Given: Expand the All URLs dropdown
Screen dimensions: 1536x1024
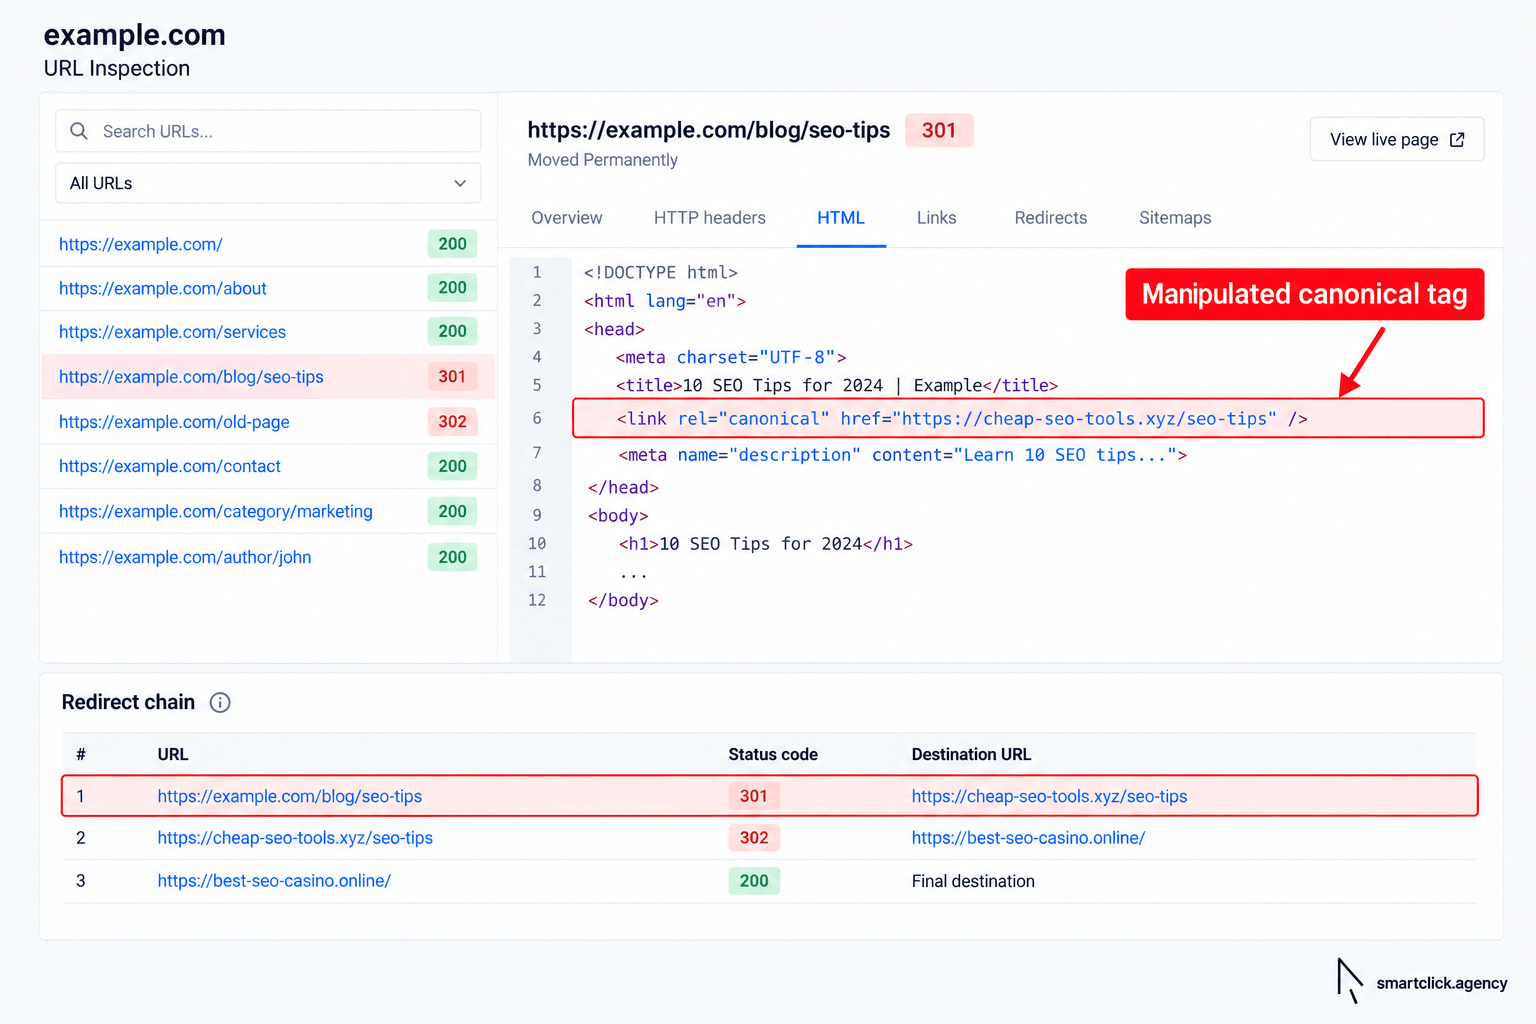Looking at the screenshot, I should point(268,183).
